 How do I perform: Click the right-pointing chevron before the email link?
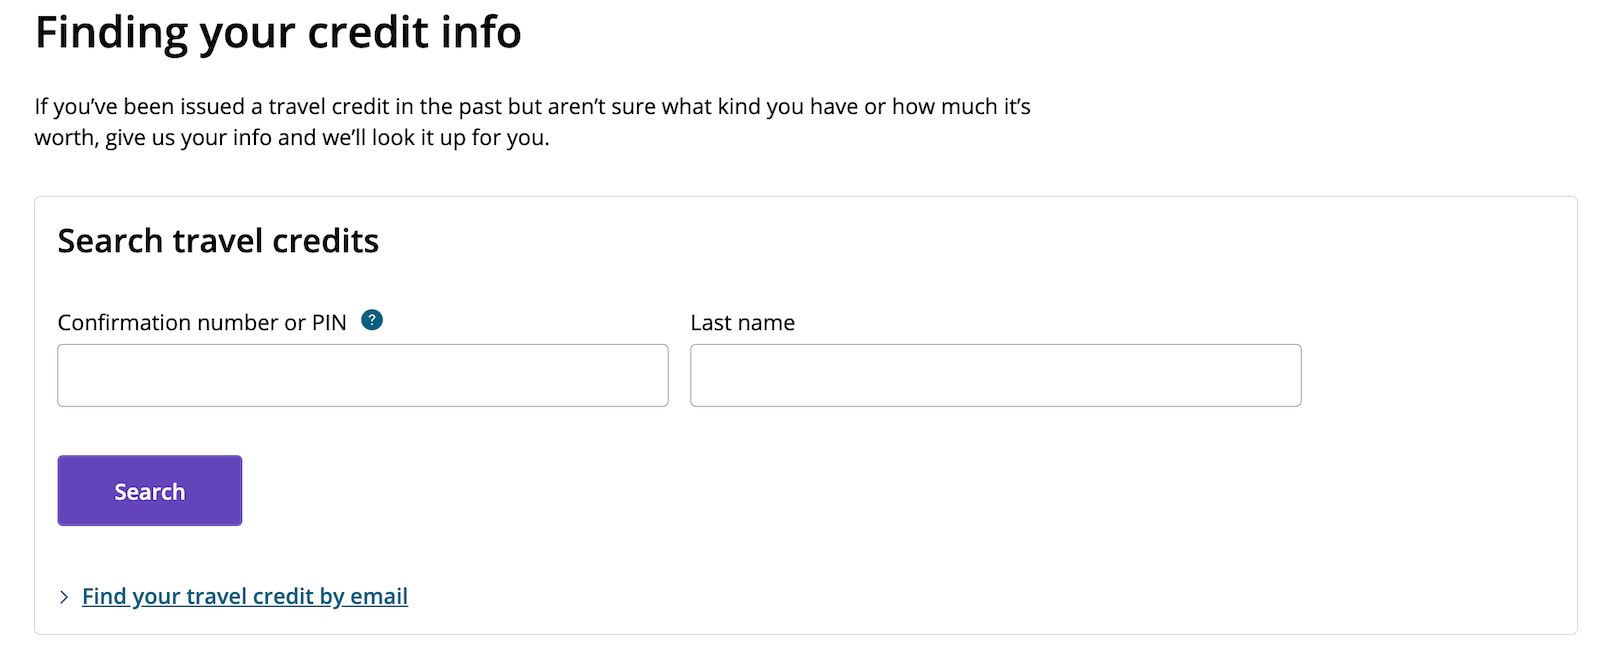click(x=64, y=597)
